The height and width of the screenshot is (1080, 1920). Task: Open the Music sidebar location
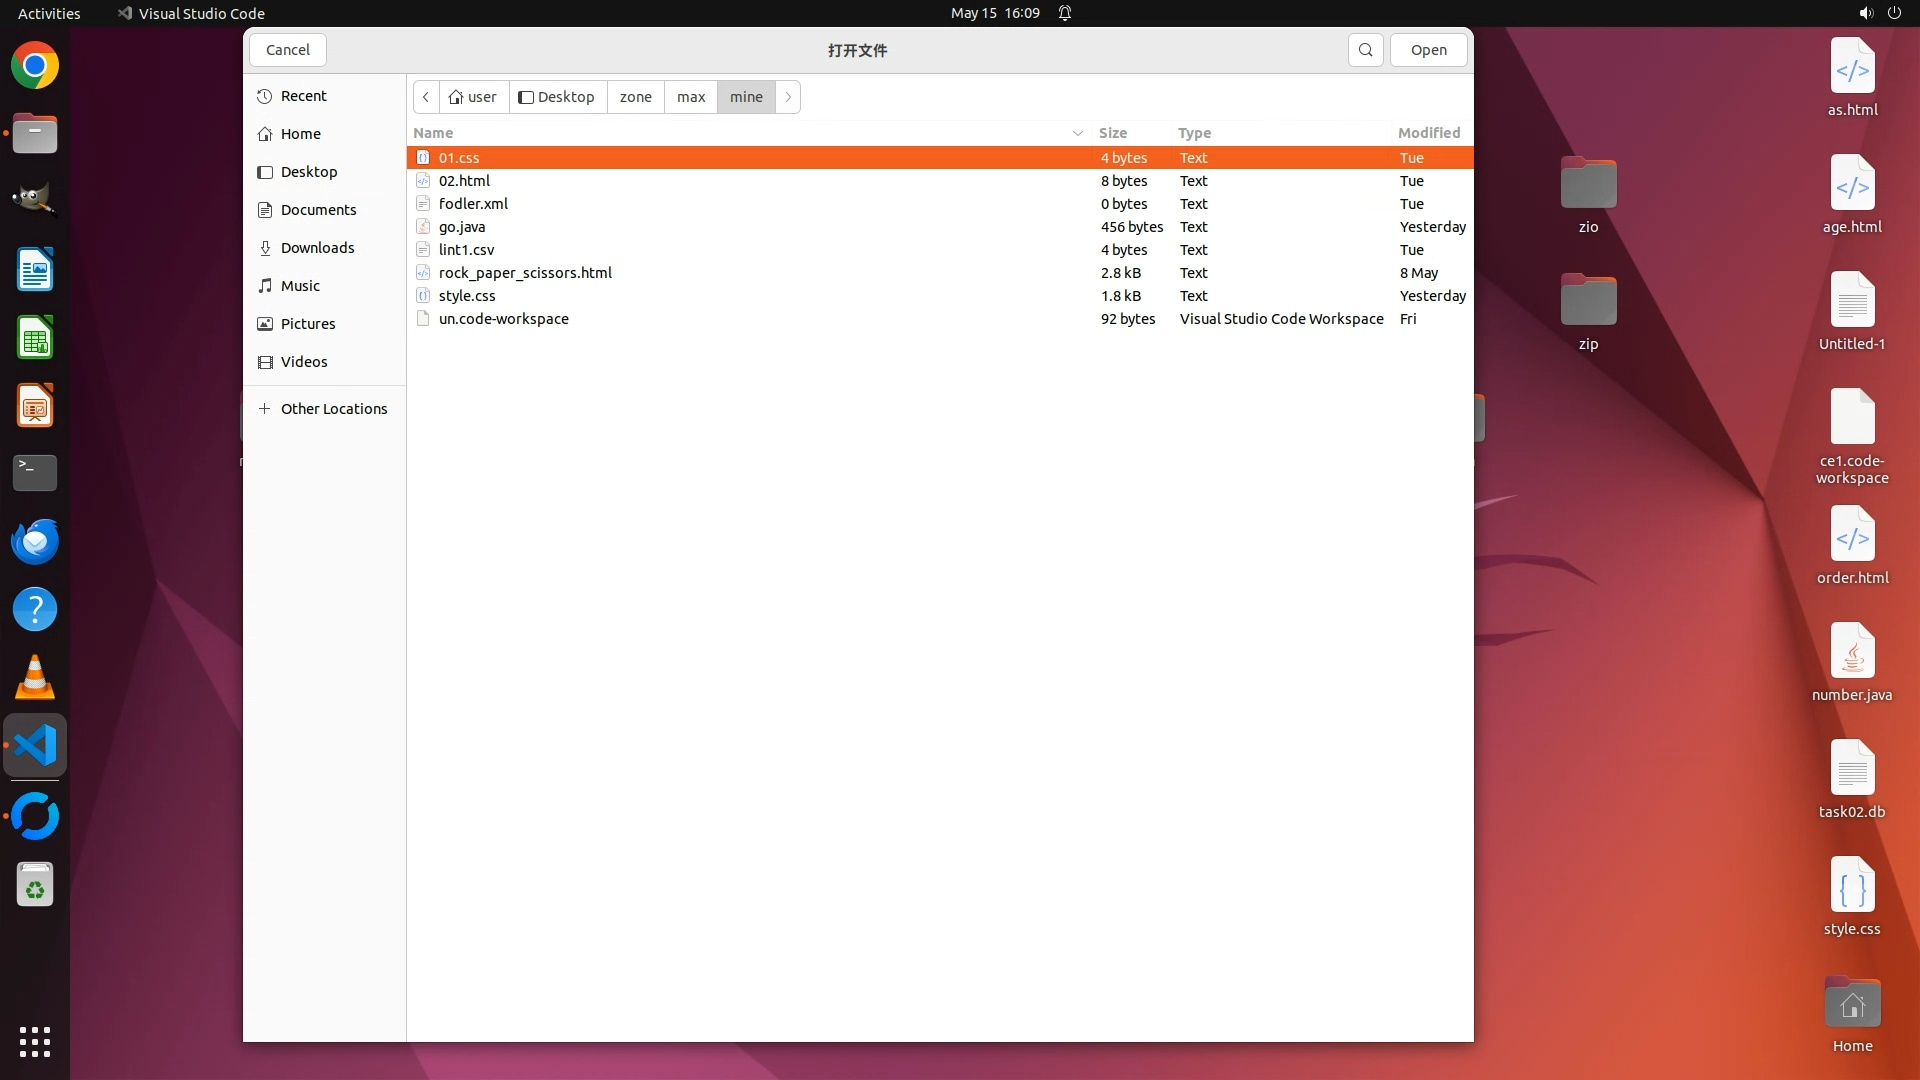tap(300, 286)
